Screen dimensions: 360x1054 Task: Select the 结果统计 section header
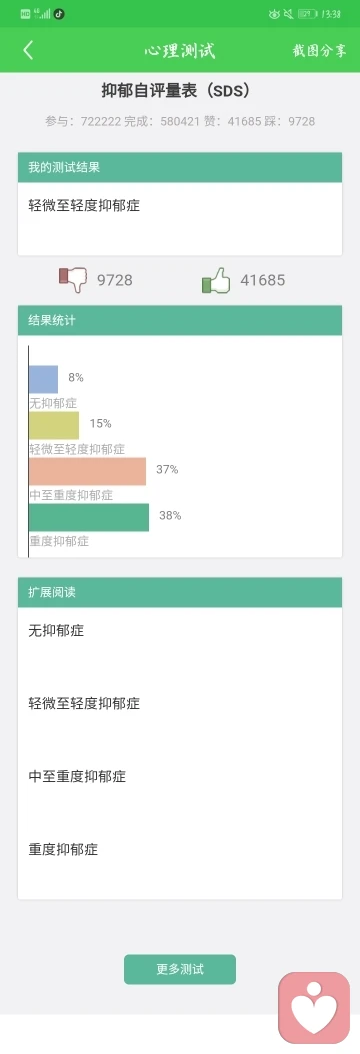tap(180, 321)
